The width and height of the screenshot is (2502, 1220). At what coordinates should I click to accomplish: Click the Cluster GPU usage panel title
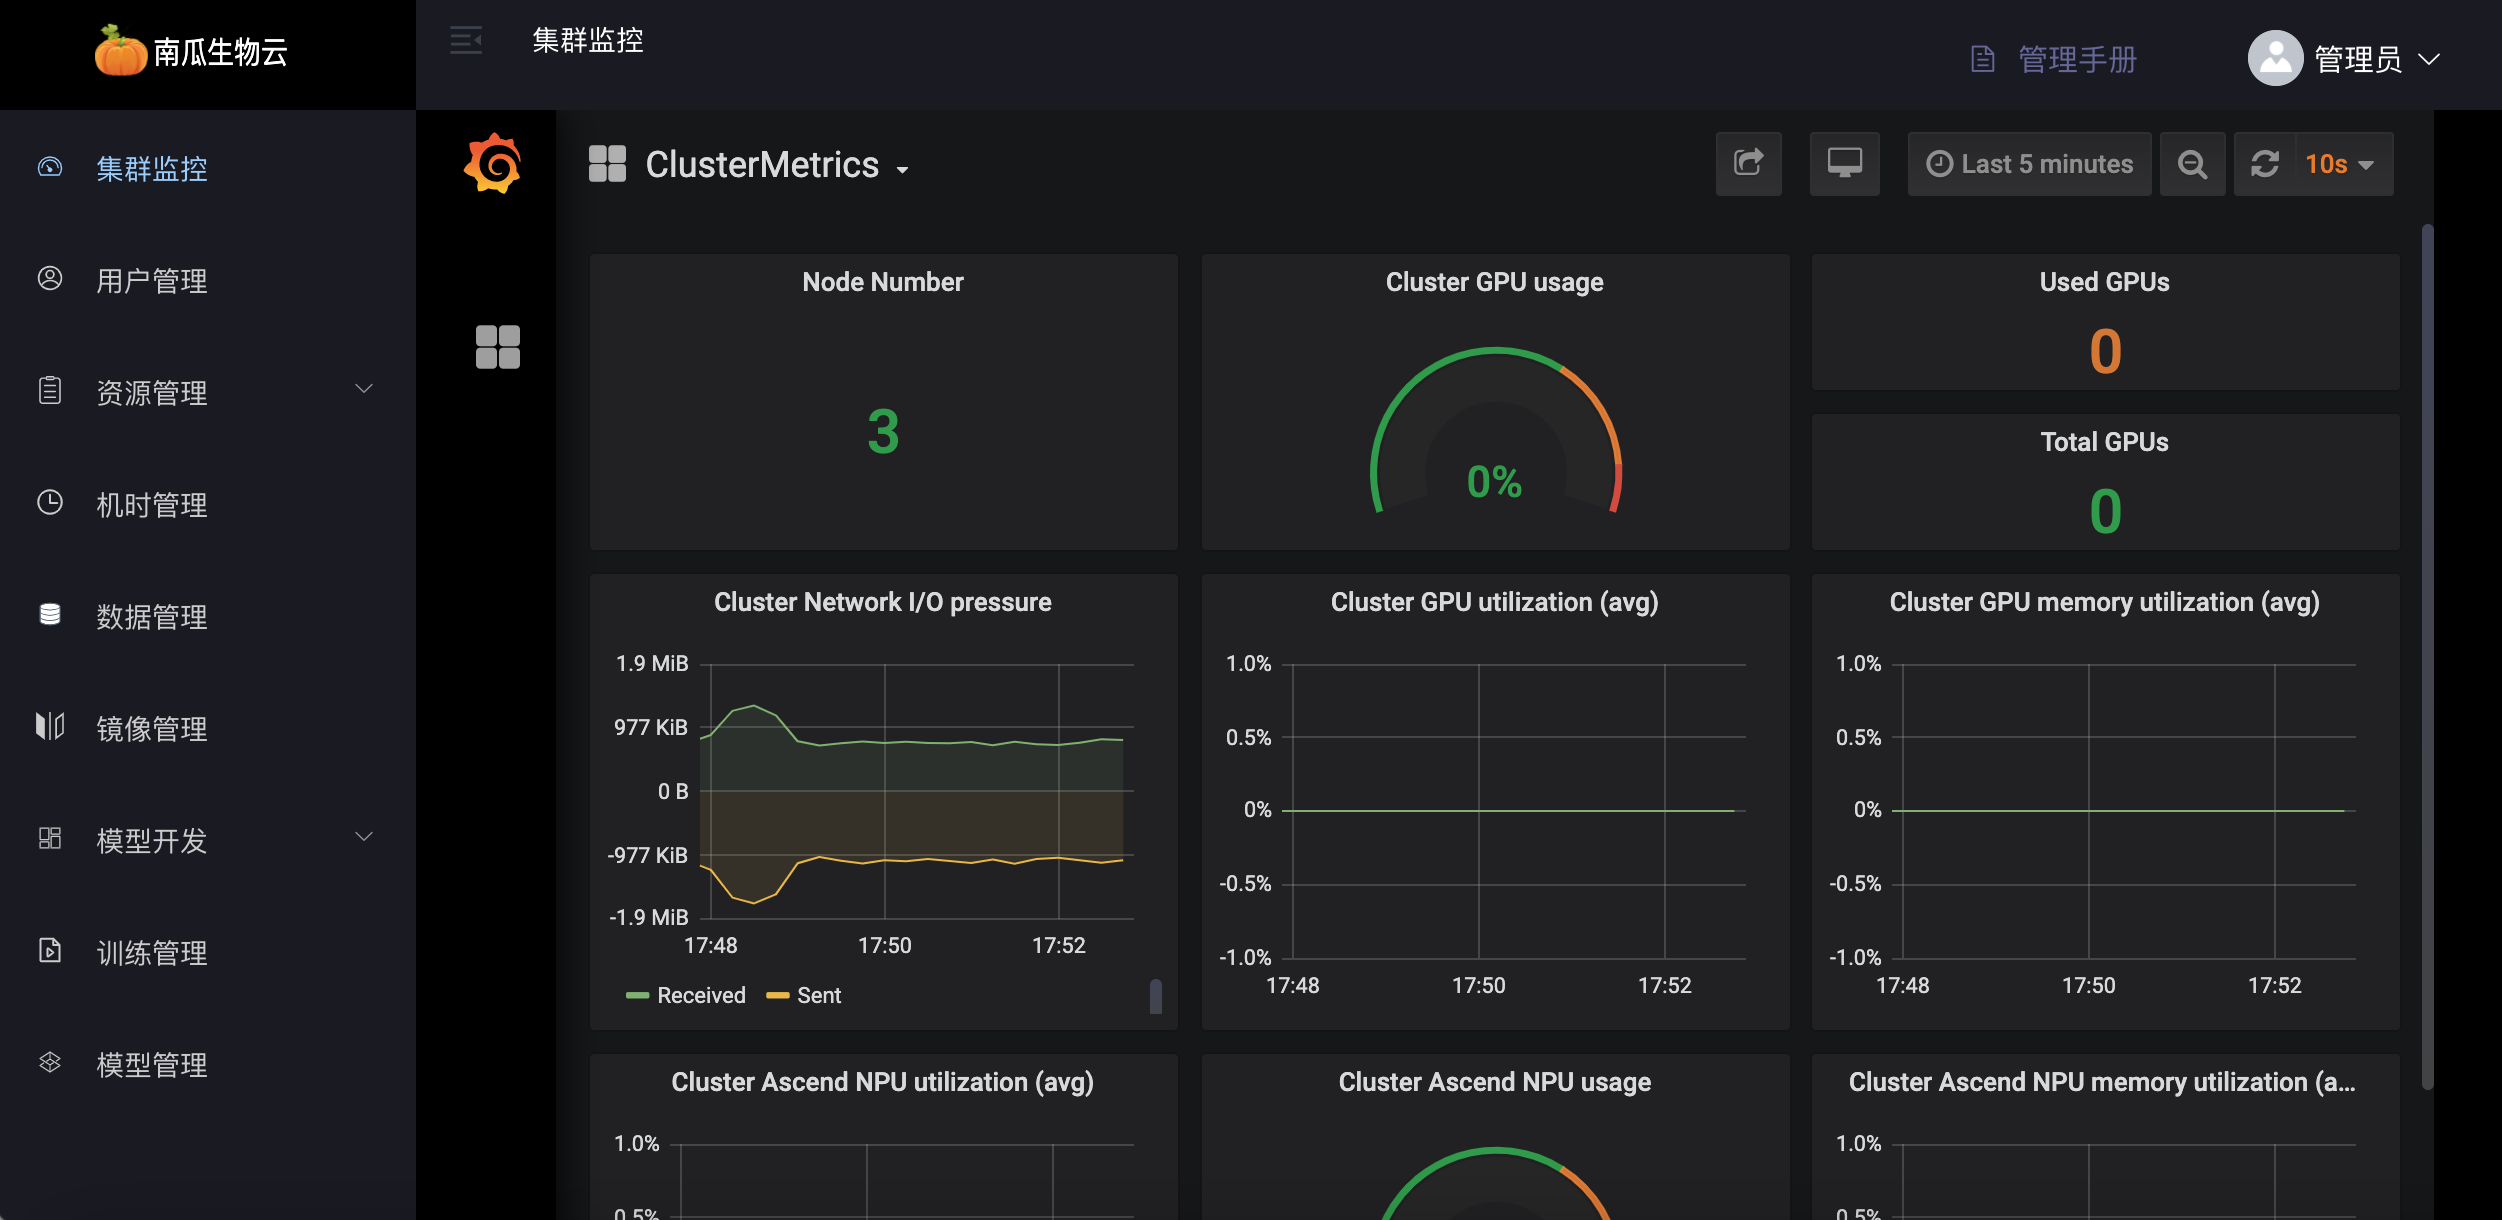point(1495,282)
